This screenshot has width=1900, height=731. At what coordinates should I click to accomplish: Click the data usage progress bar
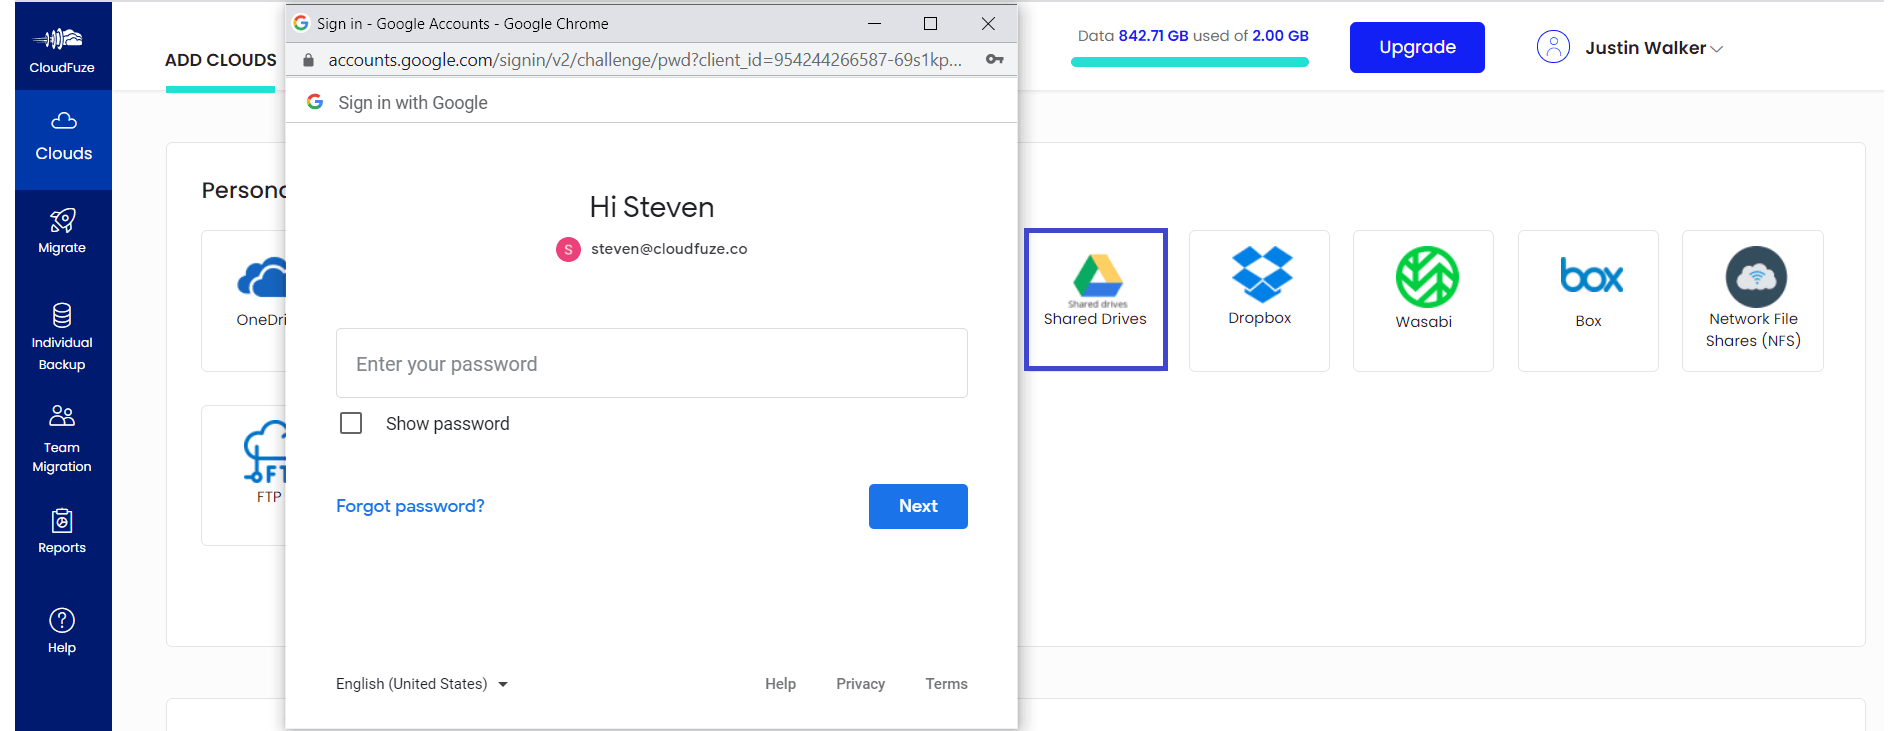click(x=1190, y=62)
